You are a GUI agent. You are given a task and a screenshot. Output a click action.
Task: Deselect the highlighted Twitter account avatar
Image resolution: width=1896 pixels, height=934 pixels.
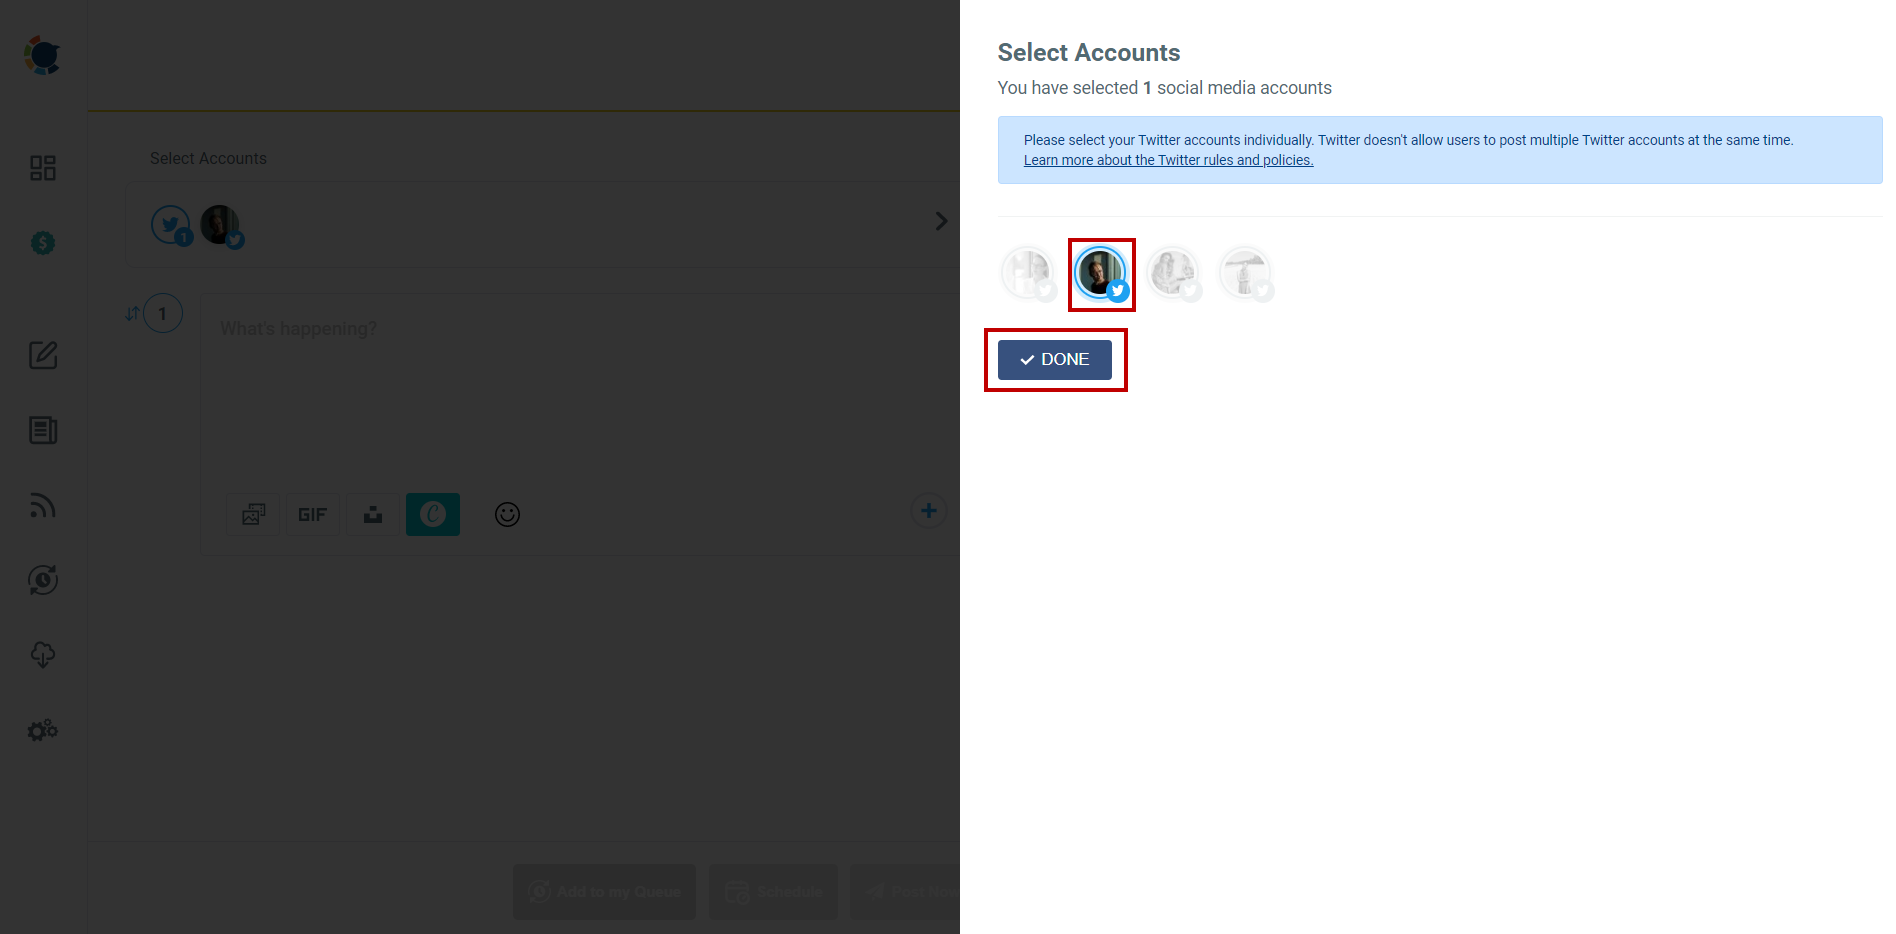1101,272
